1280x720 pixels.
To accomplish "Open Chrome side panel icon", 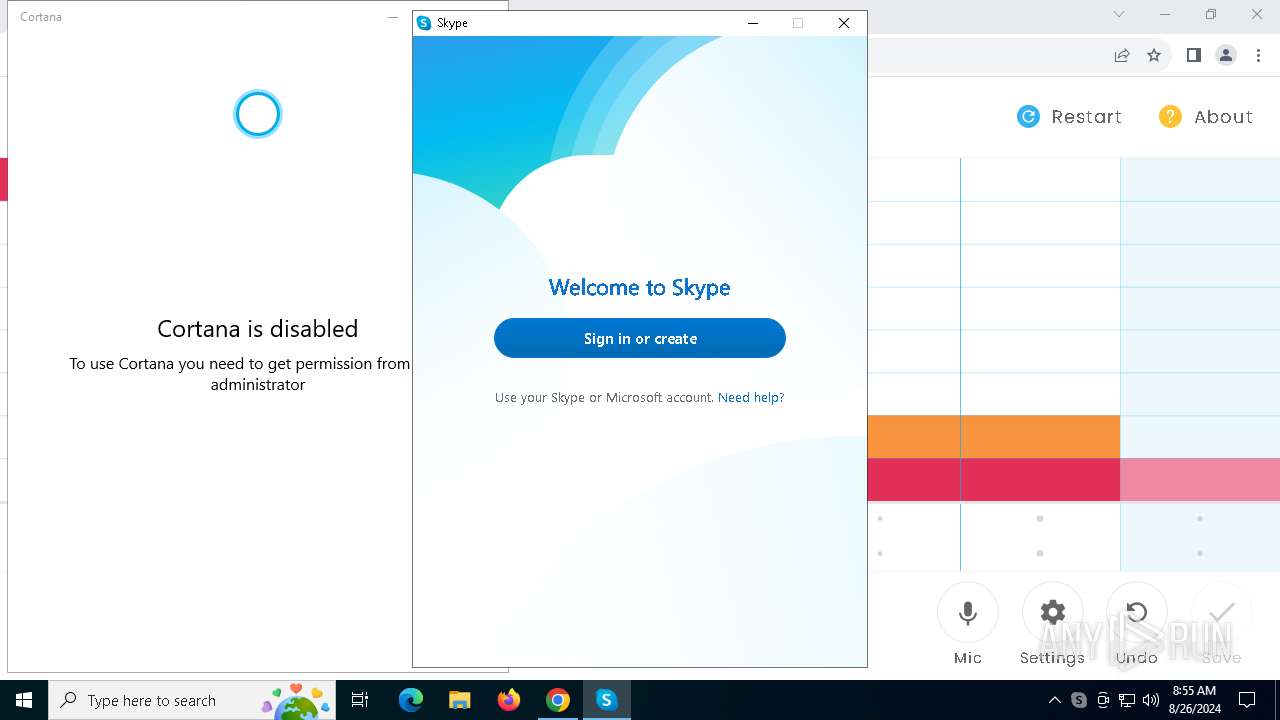I will pos(1193,56).
